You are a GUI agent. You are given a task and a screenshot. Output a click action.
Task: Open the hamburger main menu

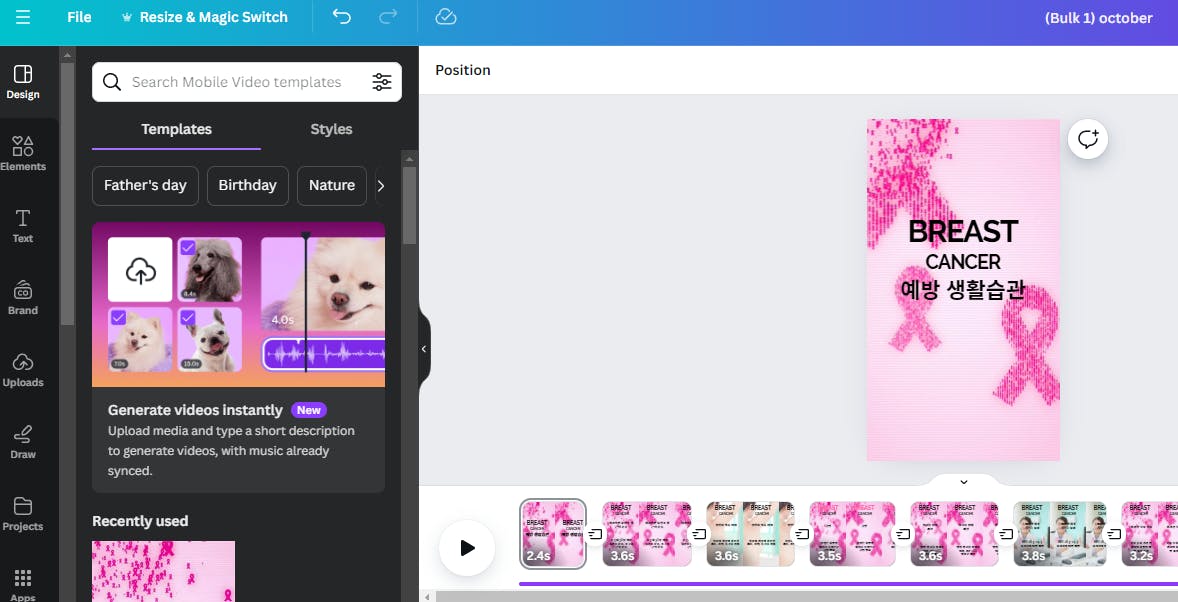[x=23, y=17]
